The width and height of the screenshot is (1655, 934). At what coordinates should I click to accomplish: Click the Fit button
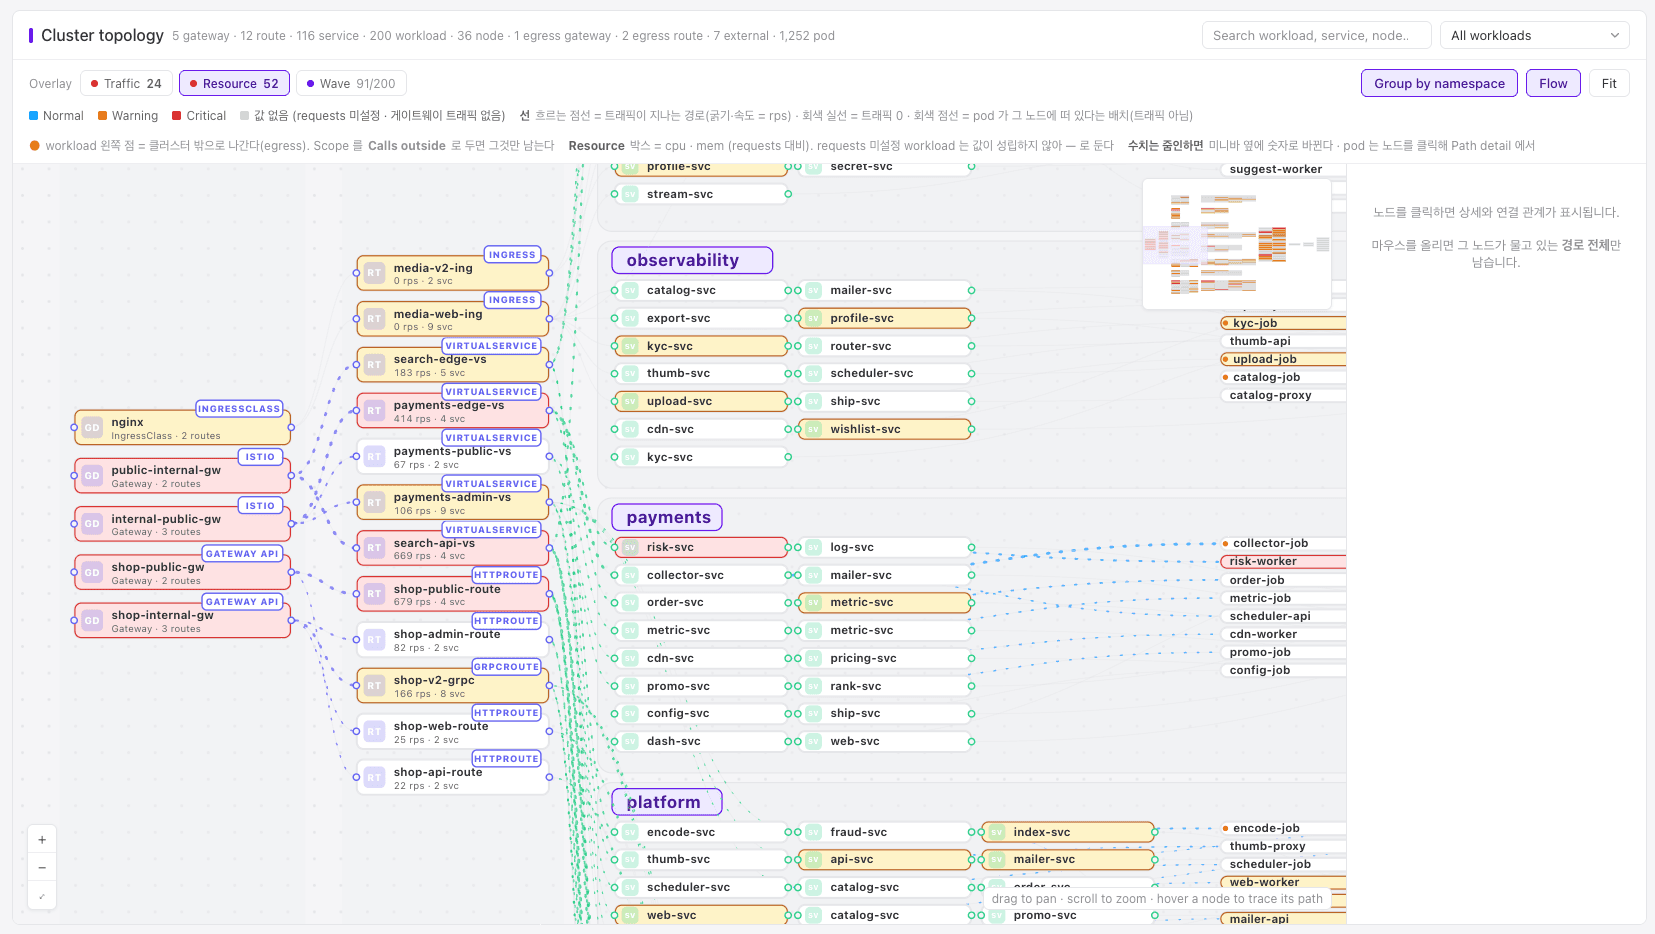[x=1609, y=84]
